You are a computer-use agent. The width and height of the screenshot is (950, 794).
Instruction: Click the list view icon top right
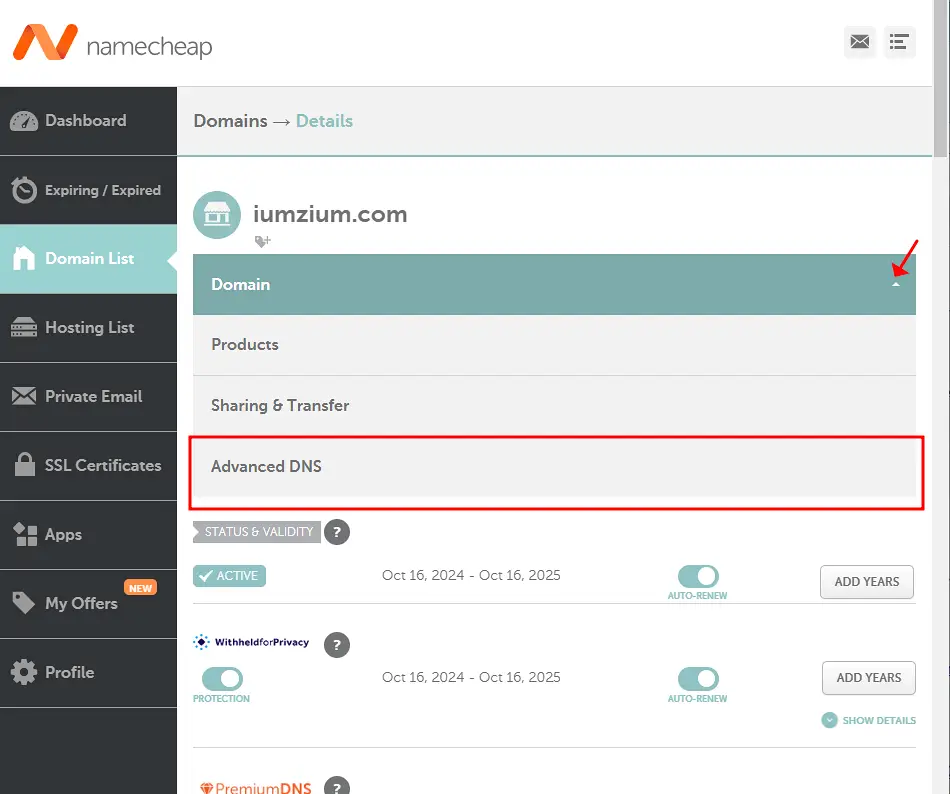coord(899,42)
